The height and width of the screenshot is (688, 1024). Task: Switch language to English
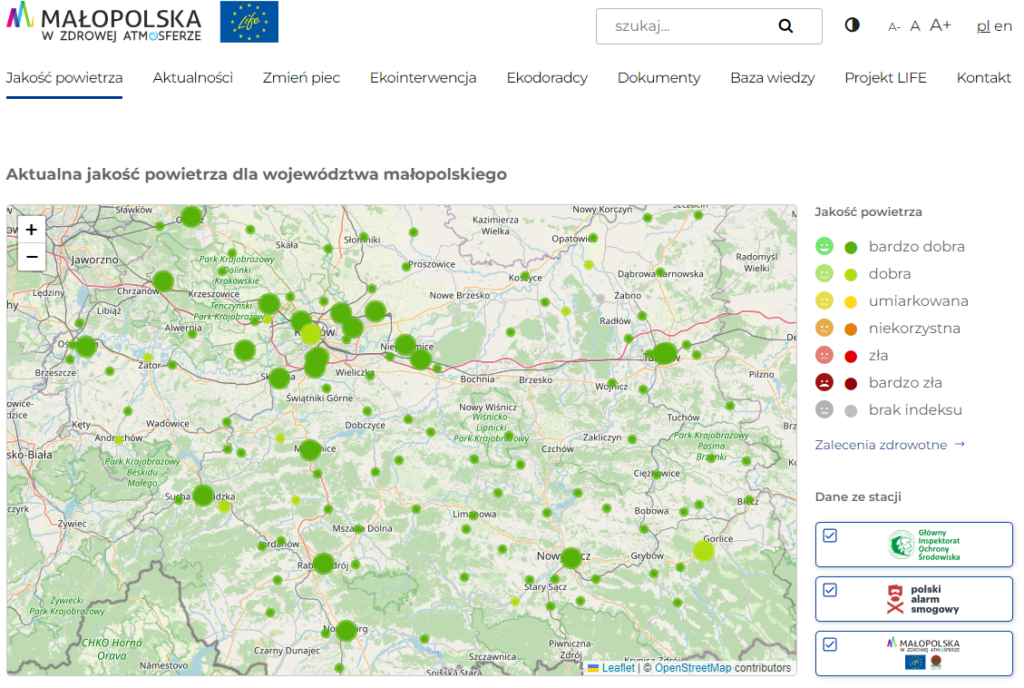(x=1003, y=26)
